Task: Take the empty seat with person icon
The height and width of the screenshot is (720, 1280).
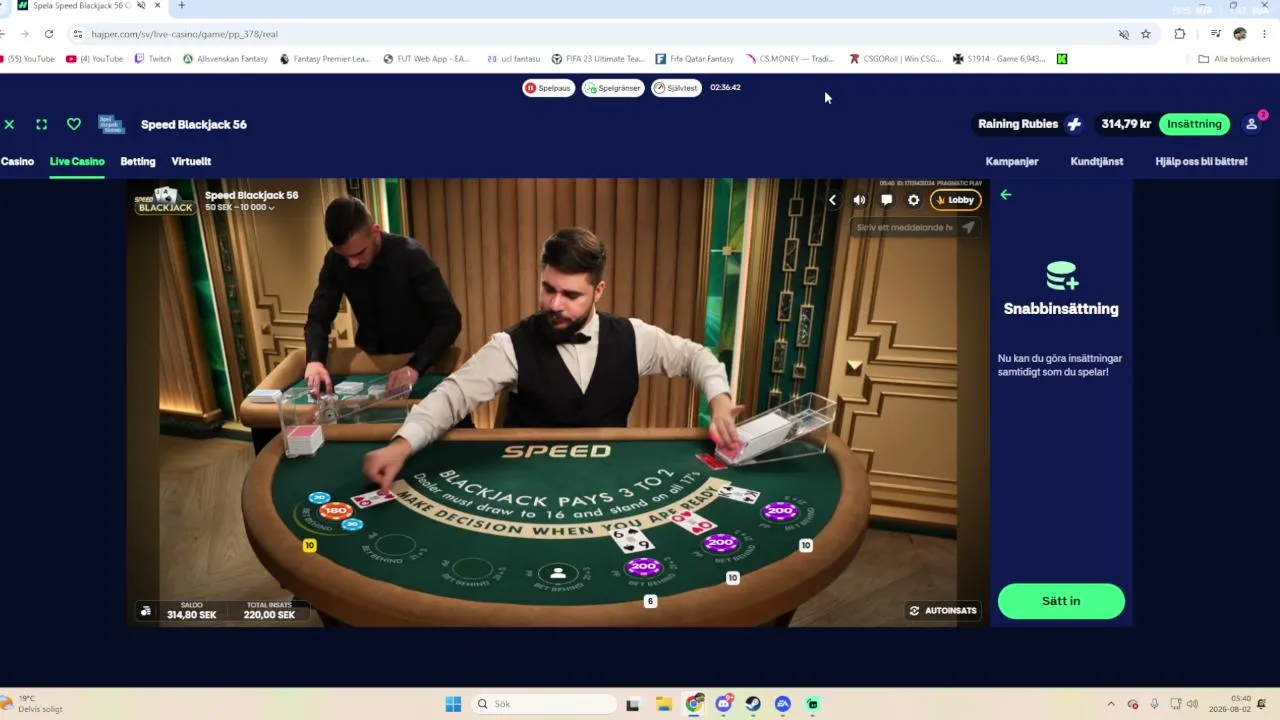Action: tap(558, 574)
